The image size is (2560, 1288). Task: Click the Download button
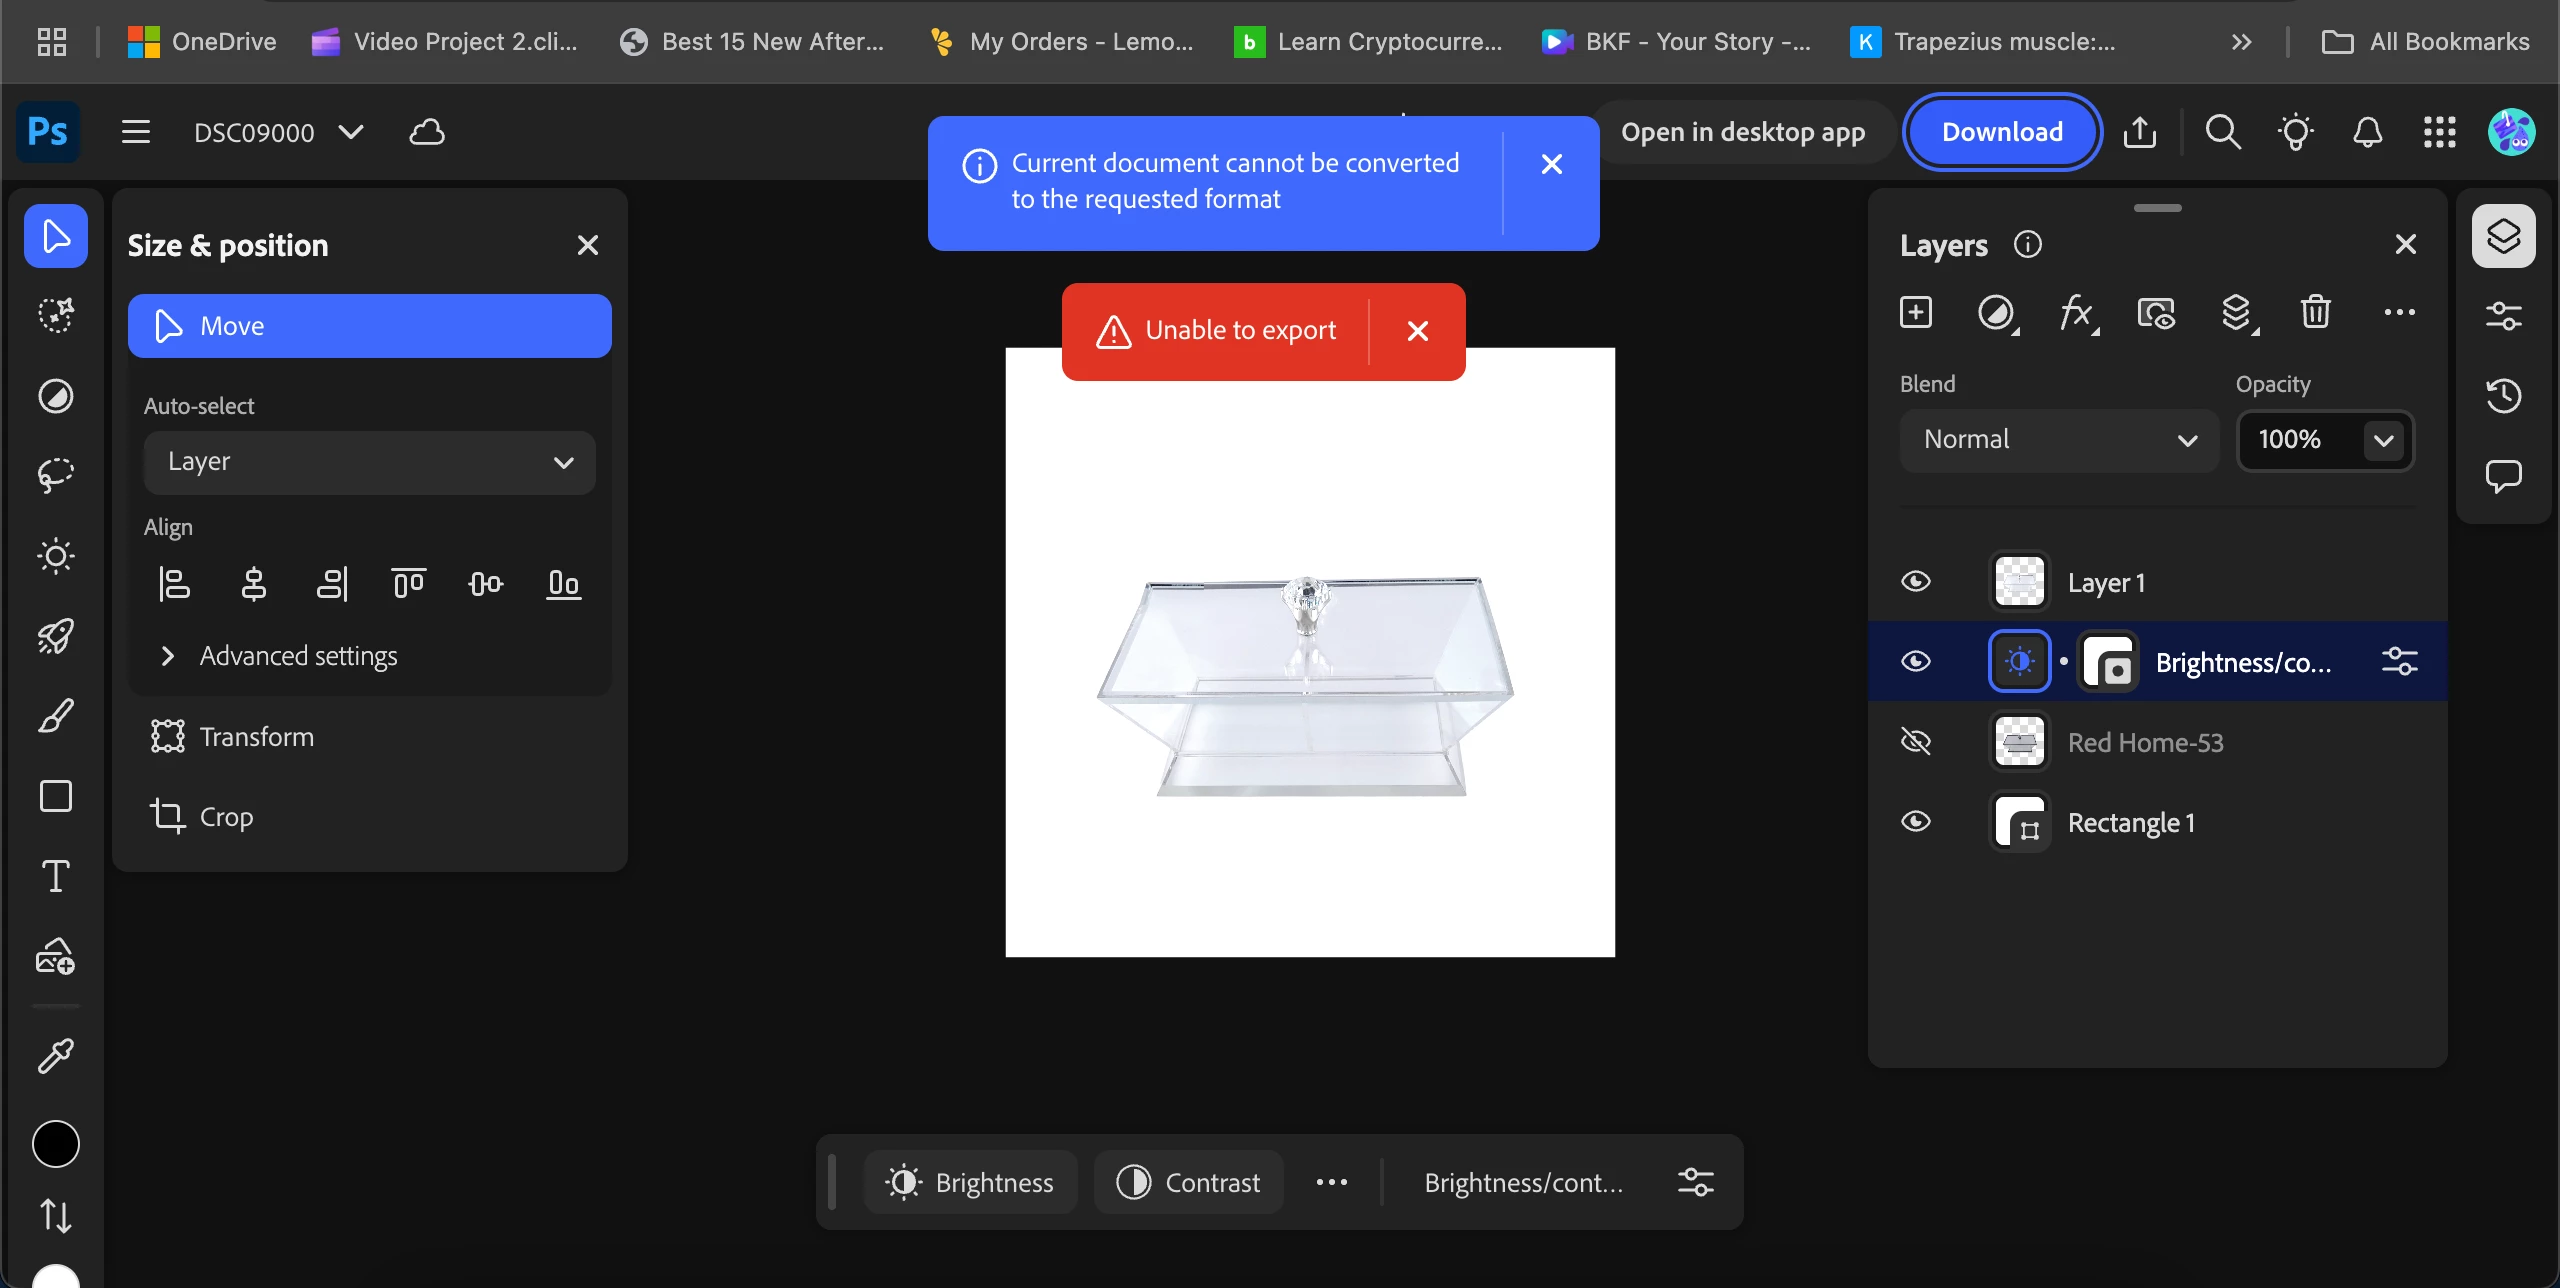point(2002,132)
